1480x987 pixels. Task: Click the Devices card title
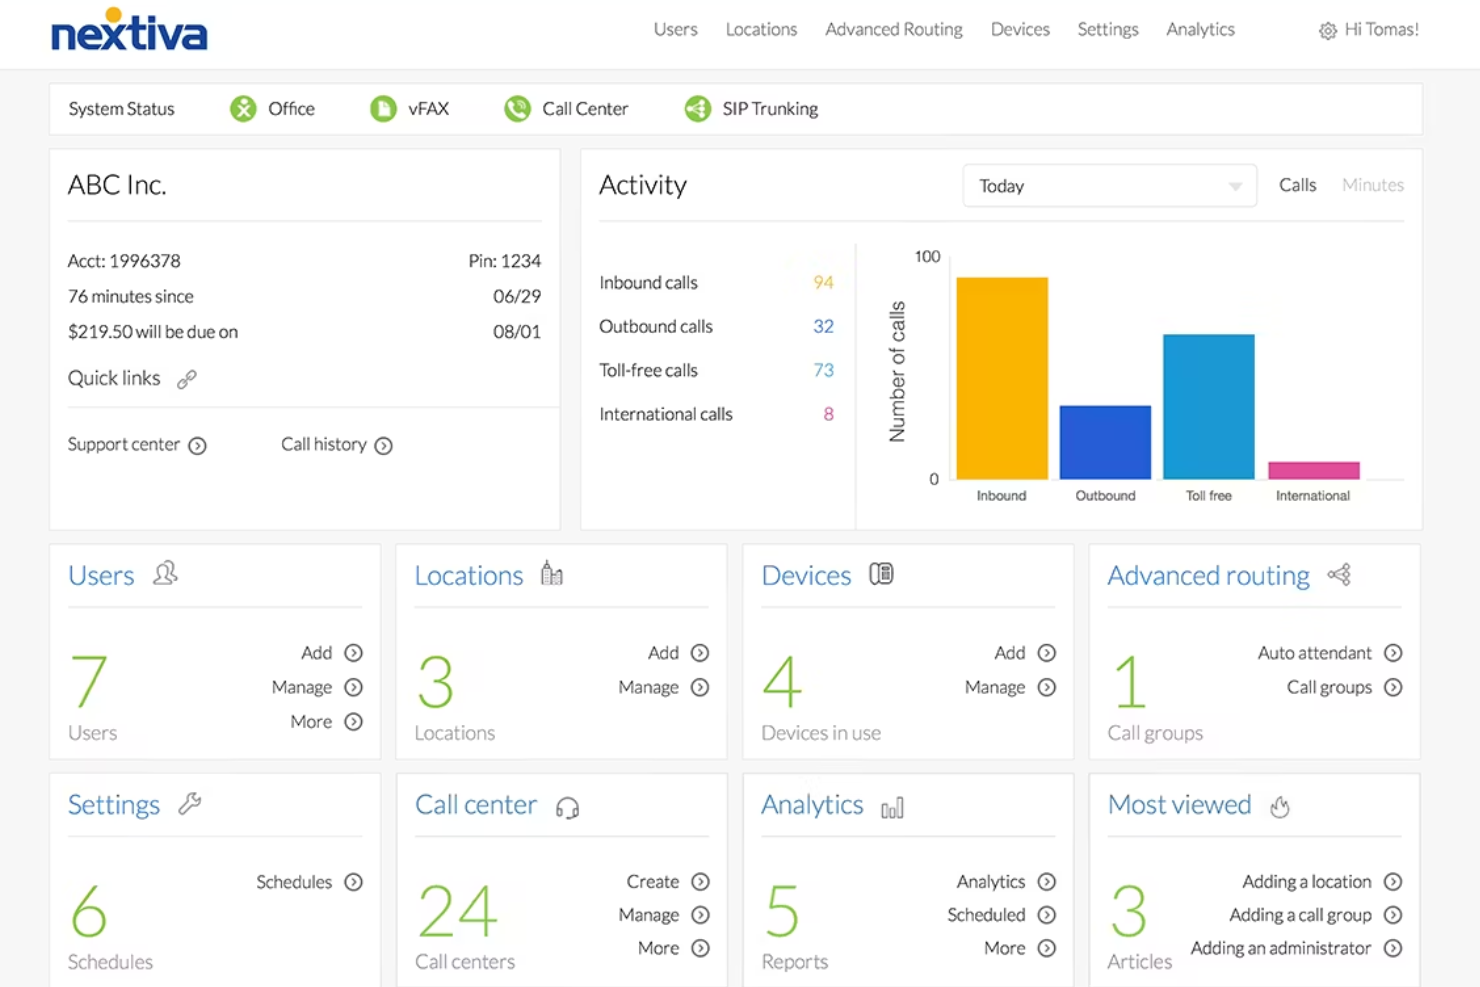pyautogui.click(x=806, y=575)
